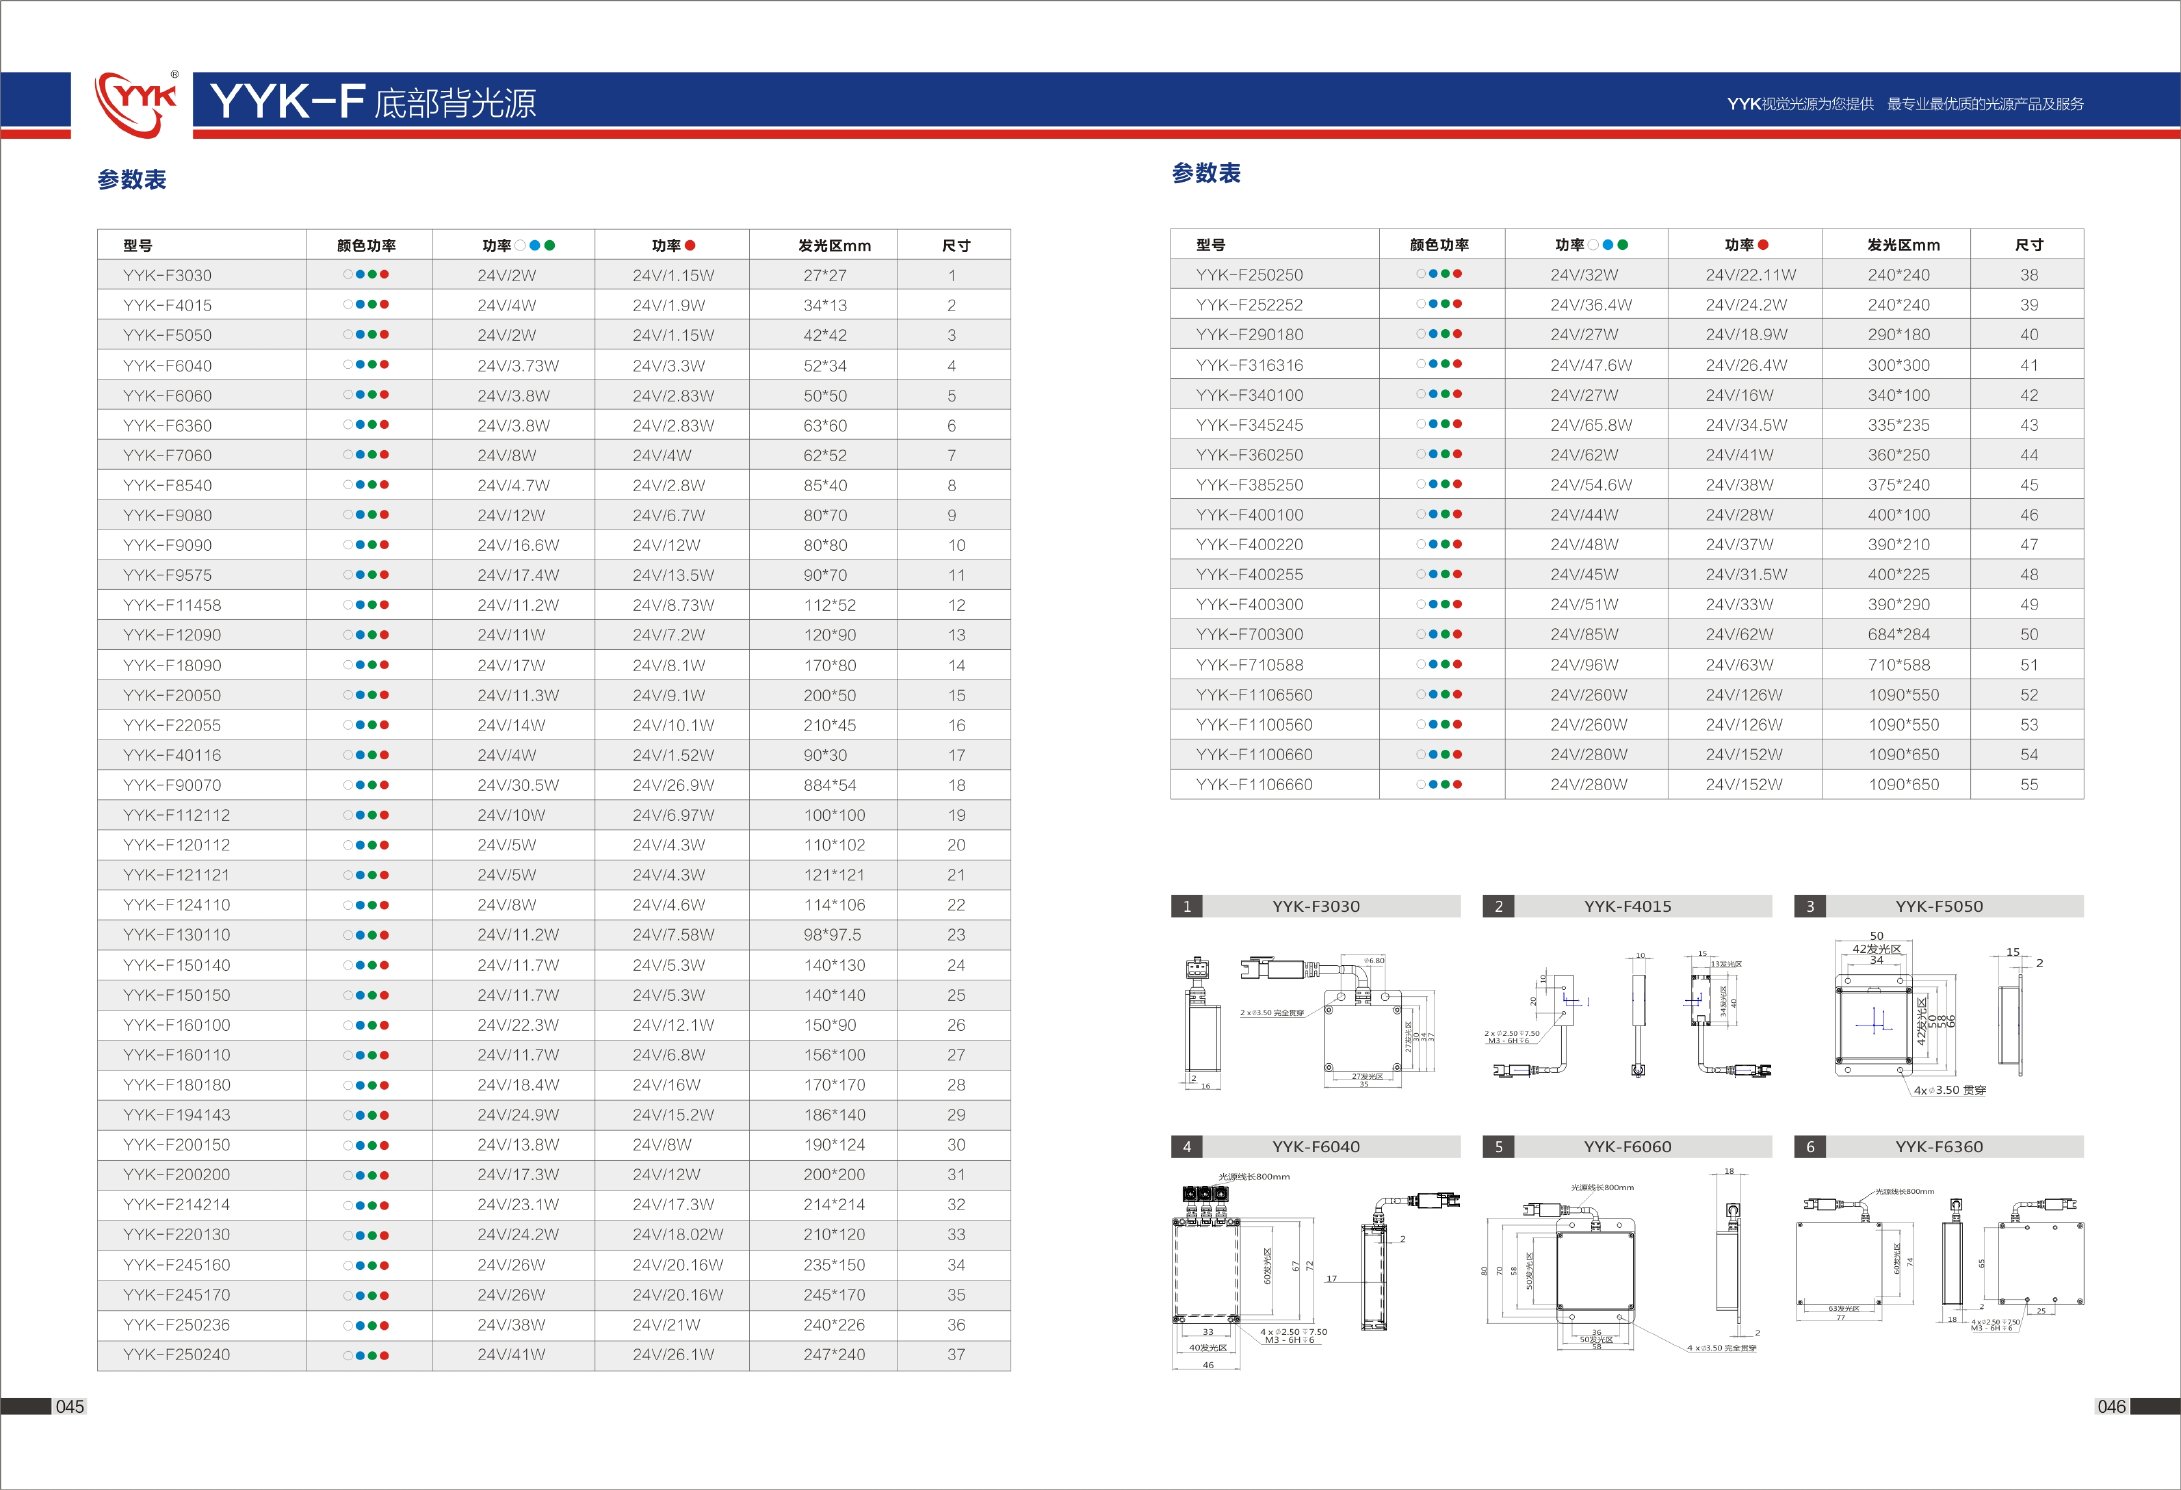Click the number 4 label above the F6040 drawing
This screenshot has width=2181, height=1490.
[x=1187, y=1146]
